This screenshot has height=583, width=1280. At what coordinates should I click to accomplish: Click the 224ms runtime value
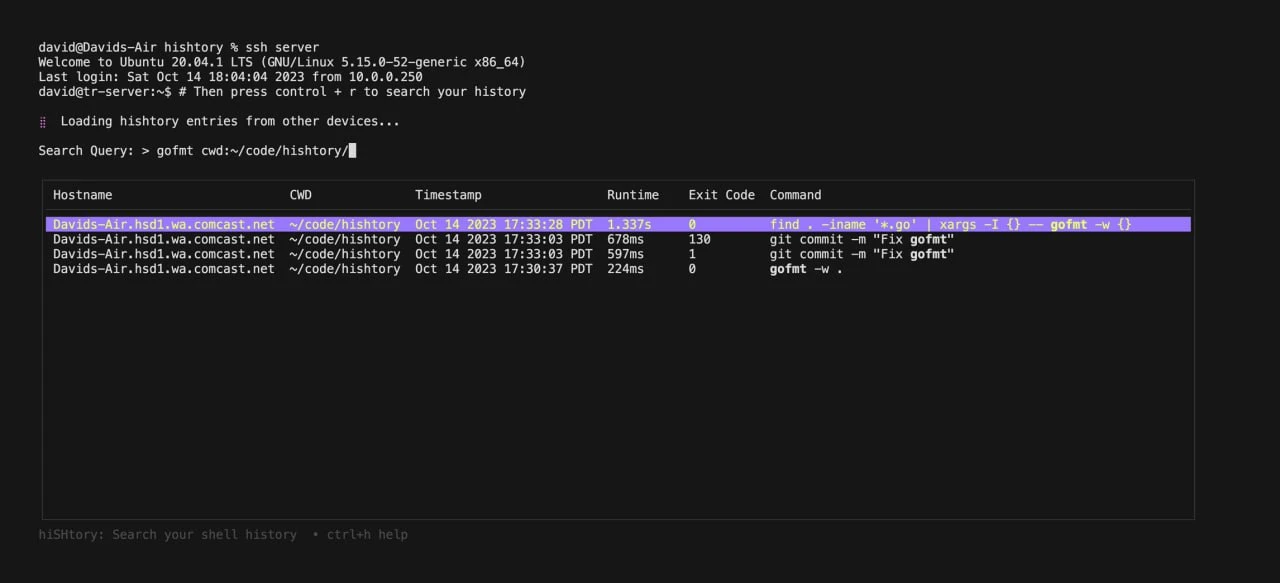coord(625,269)
